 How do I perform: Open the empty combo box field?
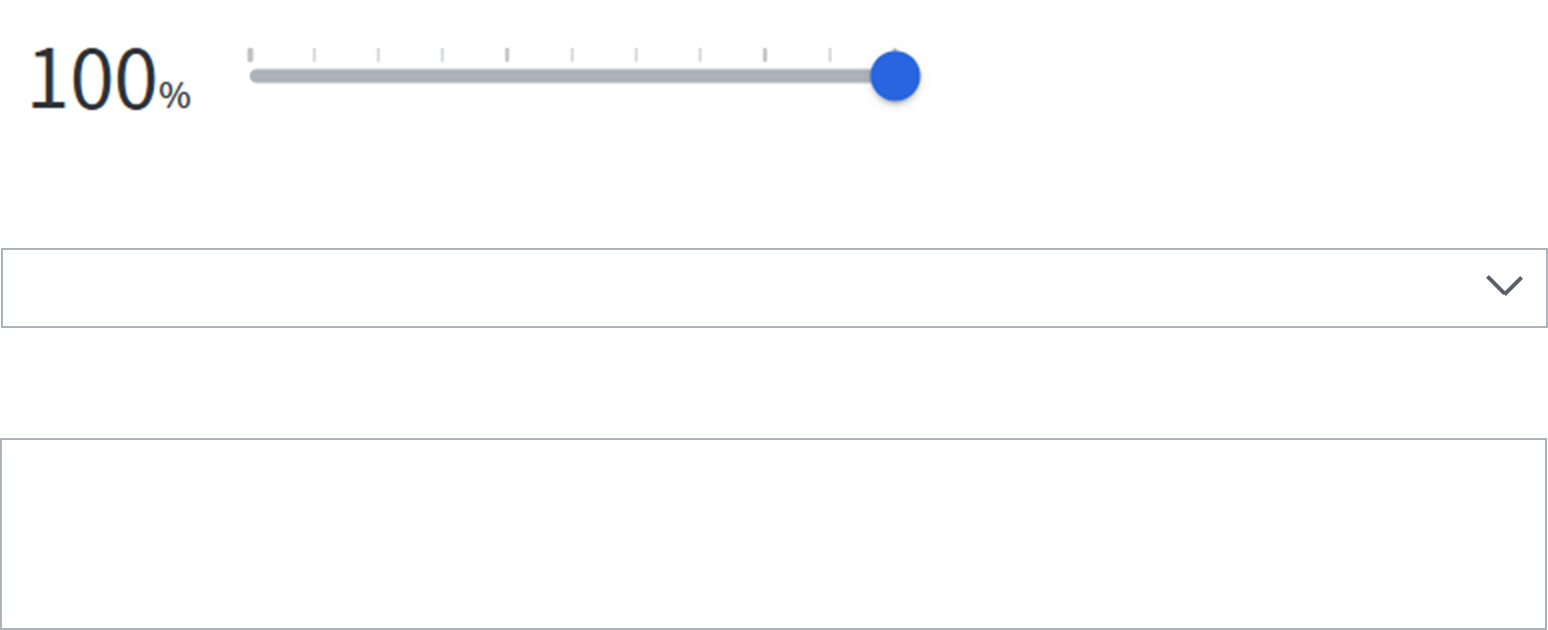click(740, 288)
